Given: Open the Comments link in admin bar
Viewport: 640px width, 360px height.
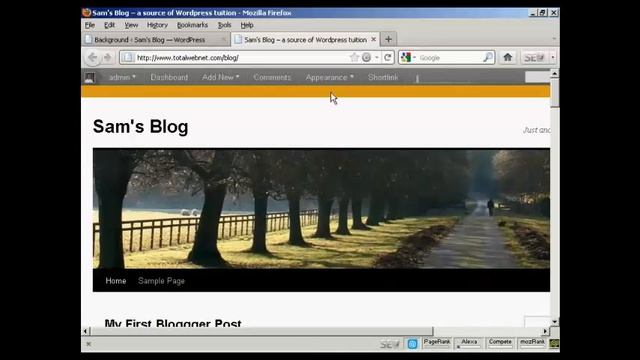Looking at the screenshot, I should tap(272, 77).
